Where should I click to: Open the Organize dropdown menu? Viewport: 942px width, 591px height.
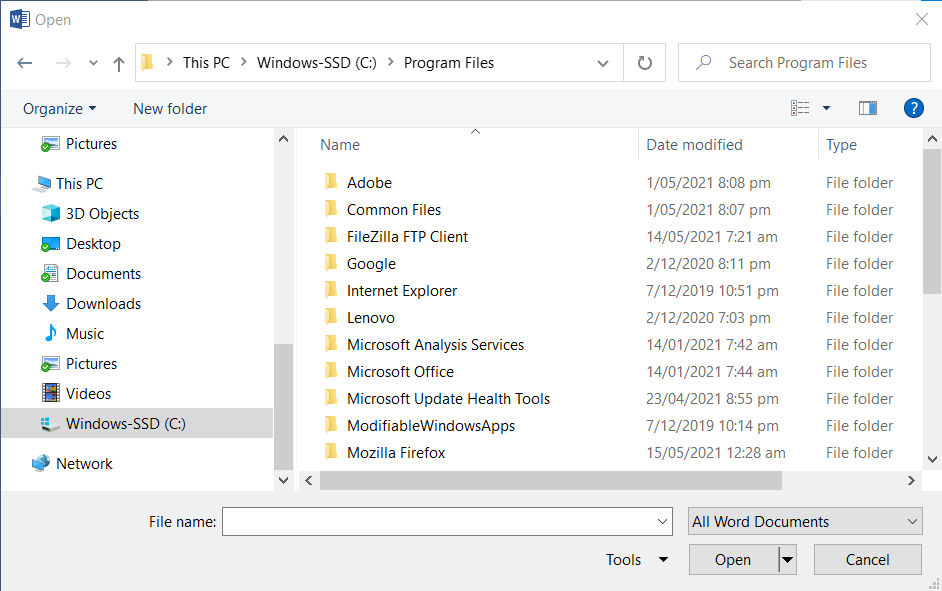click(59, 109)
